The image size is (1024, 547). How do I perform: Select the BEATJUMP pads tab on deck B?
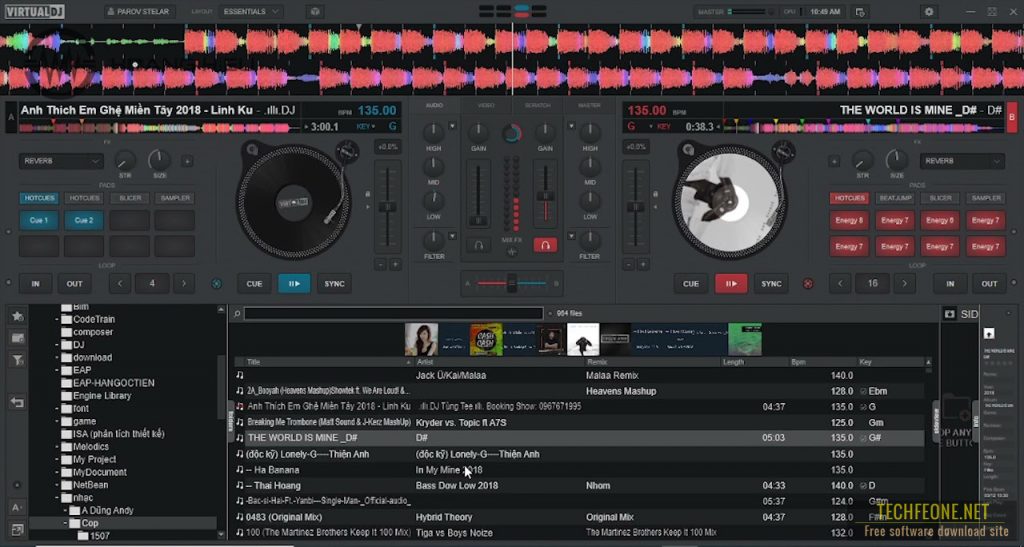tap(895, 198)
